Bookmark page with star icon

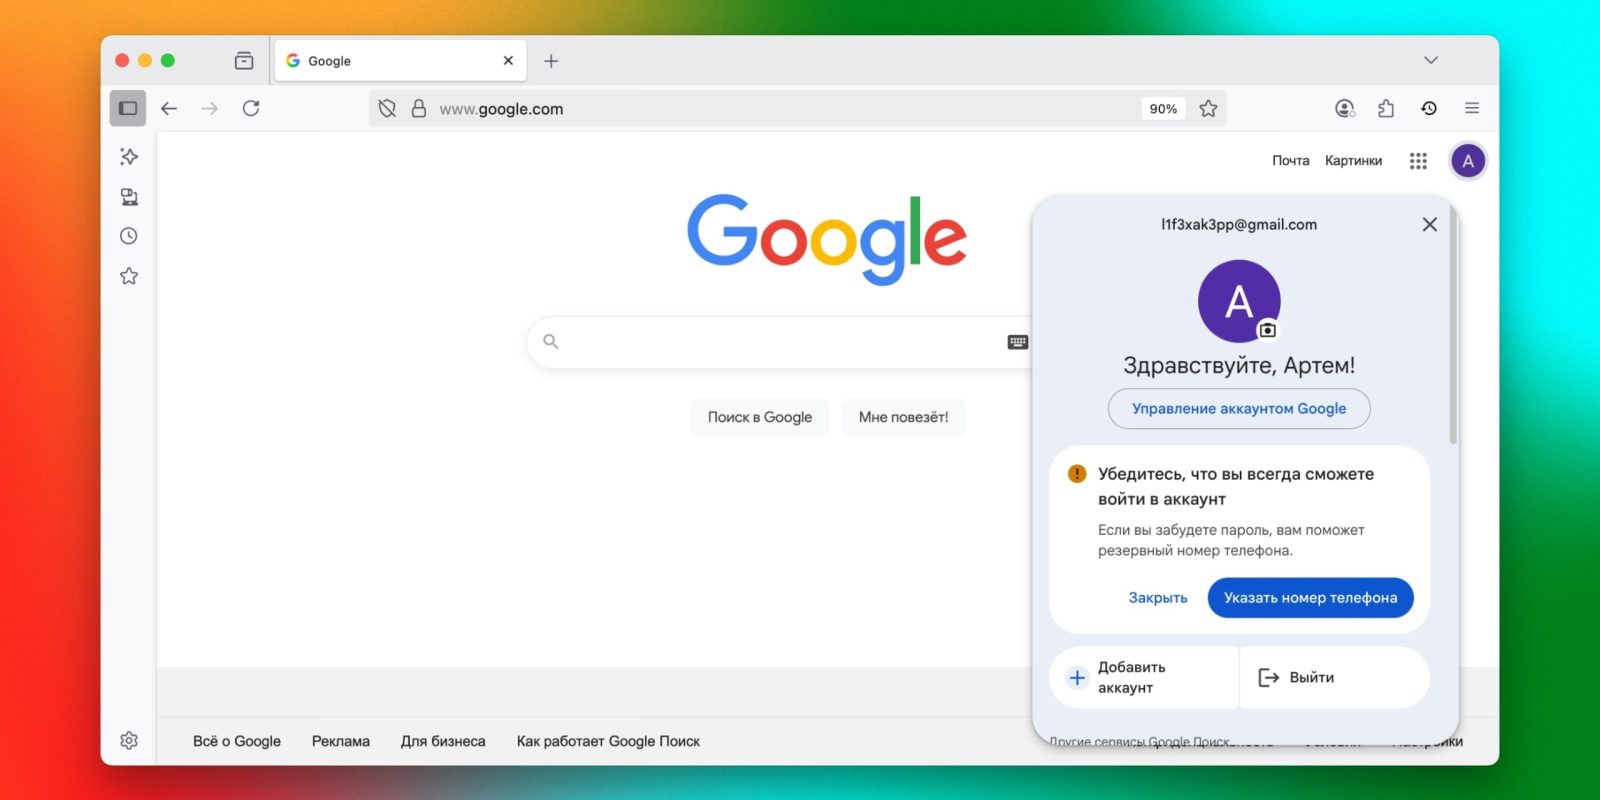pos(1208,108)
